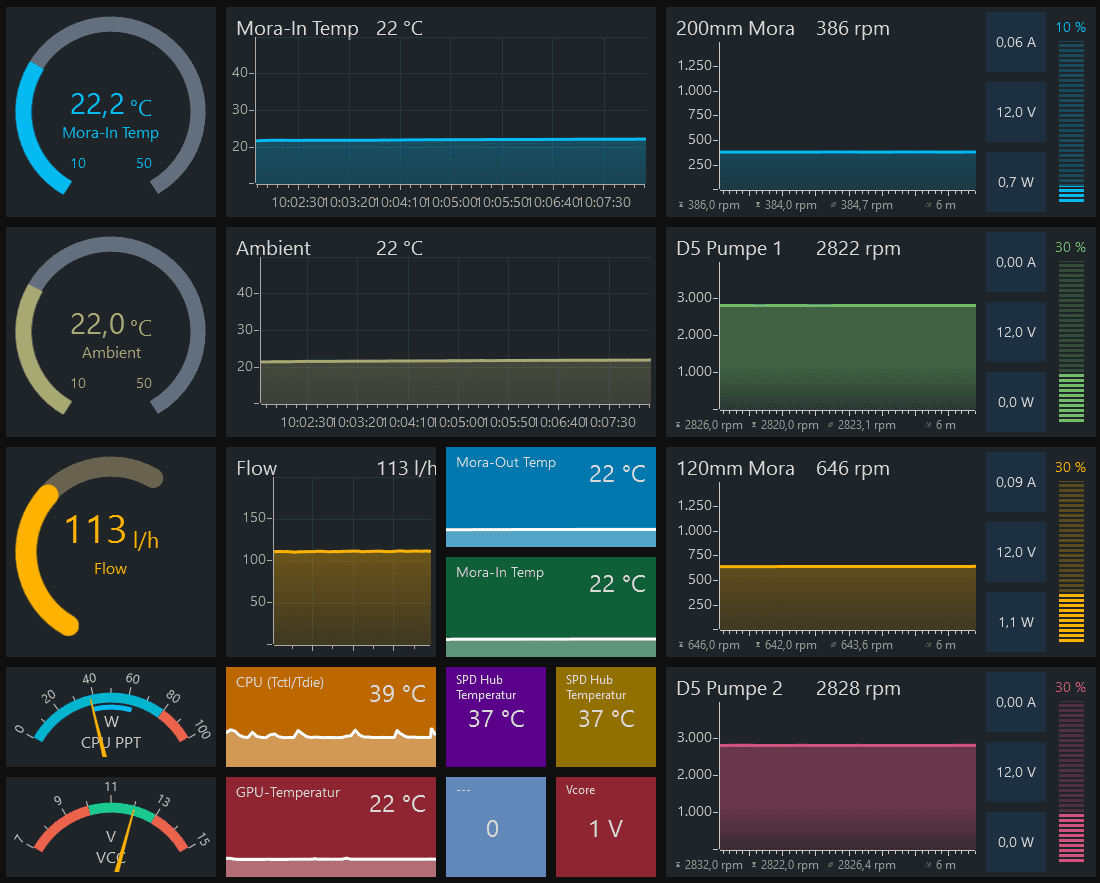This screenshot has width=1100, height=883.
Task: Click the light blue '---' tile showing 0
Action: 496,827
